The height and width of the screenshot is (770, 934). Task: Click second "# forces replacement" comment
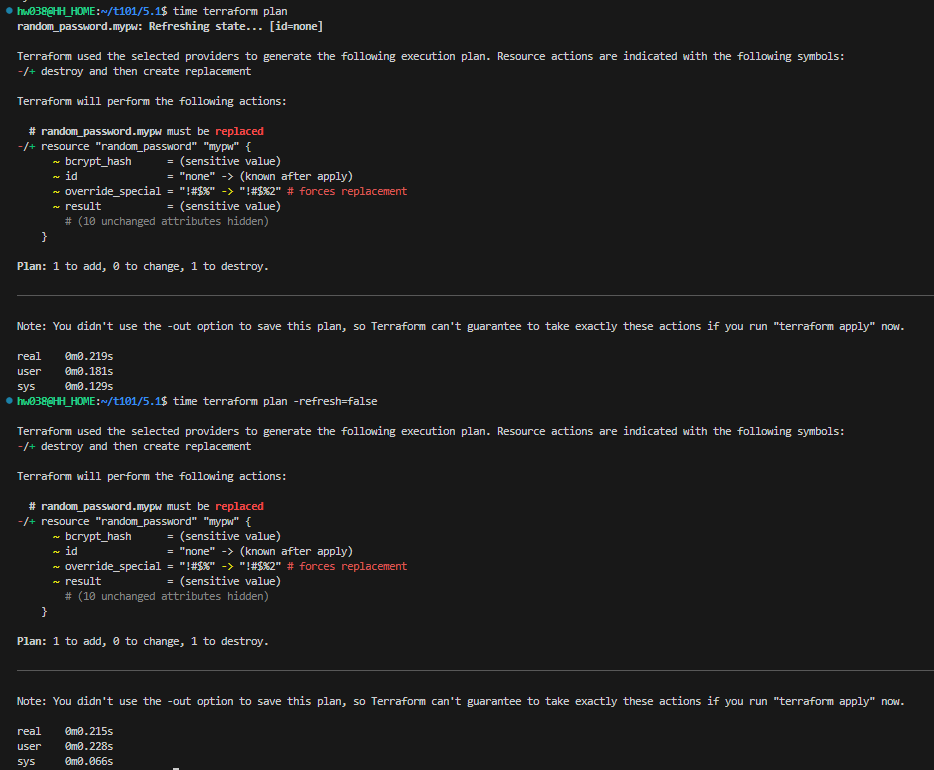coord(347,566)
